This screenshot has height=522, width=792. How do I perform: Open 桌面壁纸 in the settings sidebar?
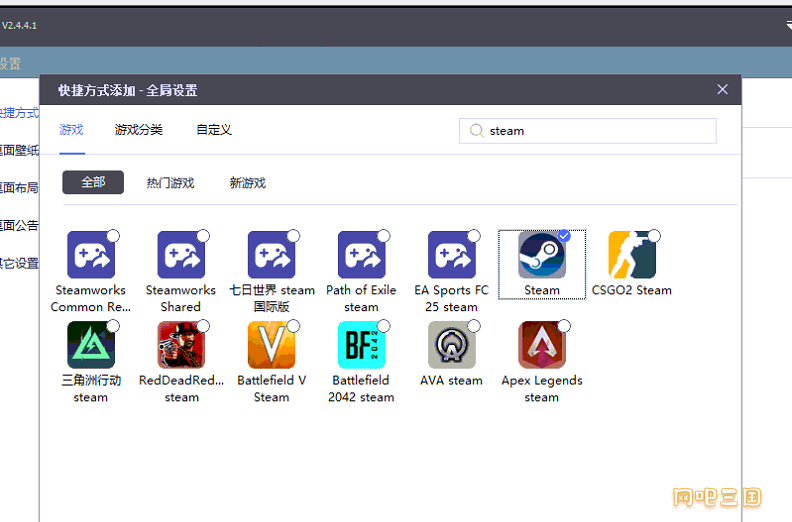point(19,150)
